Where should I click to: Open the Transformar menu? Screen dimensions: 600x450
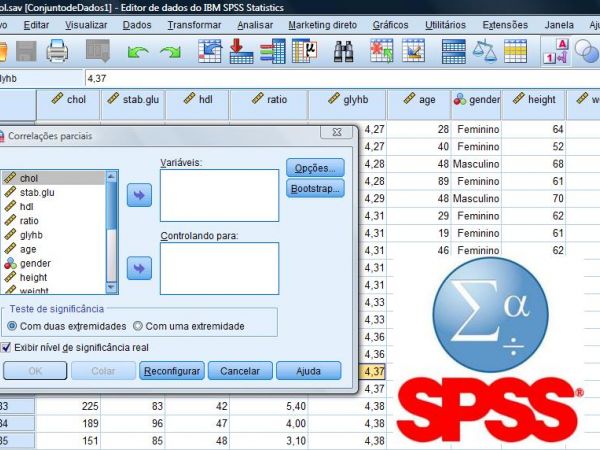click(x=196, y=24)
